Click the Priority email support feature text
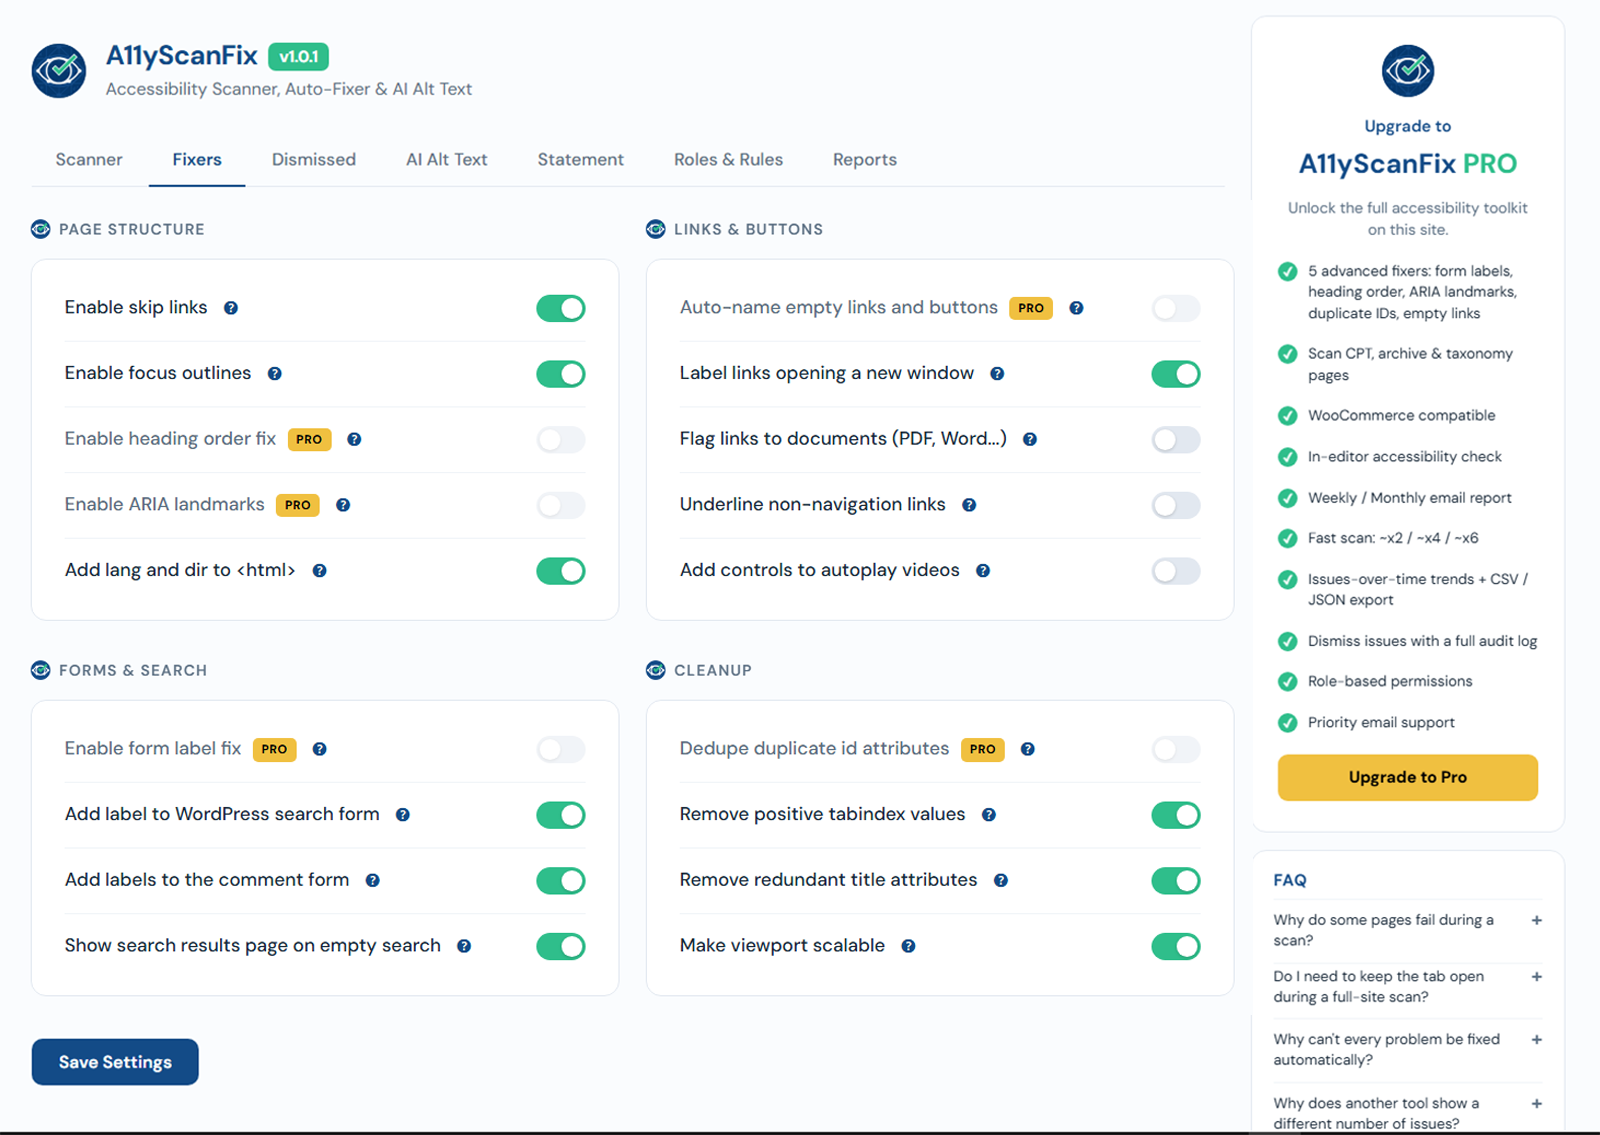 [x=1381, y=722]
